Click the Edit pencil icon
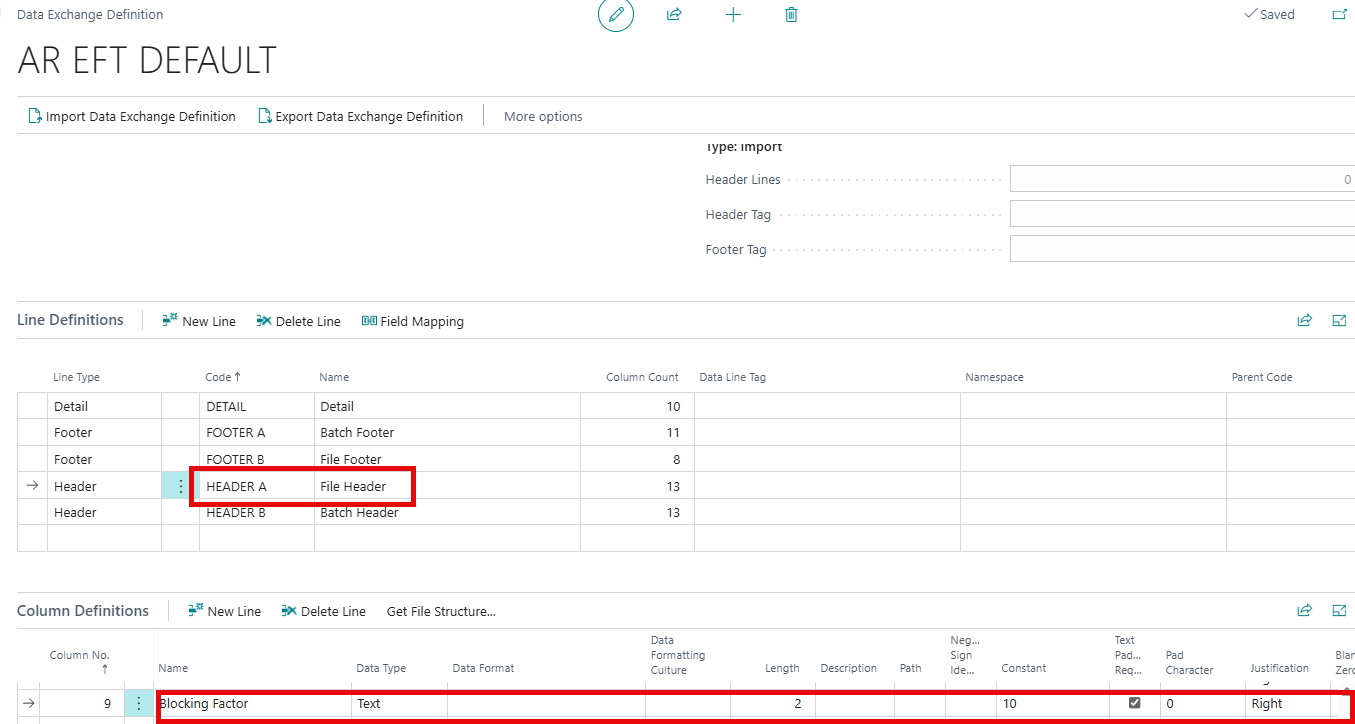Viewport: 1355px width, 724px height. [615, 15]
